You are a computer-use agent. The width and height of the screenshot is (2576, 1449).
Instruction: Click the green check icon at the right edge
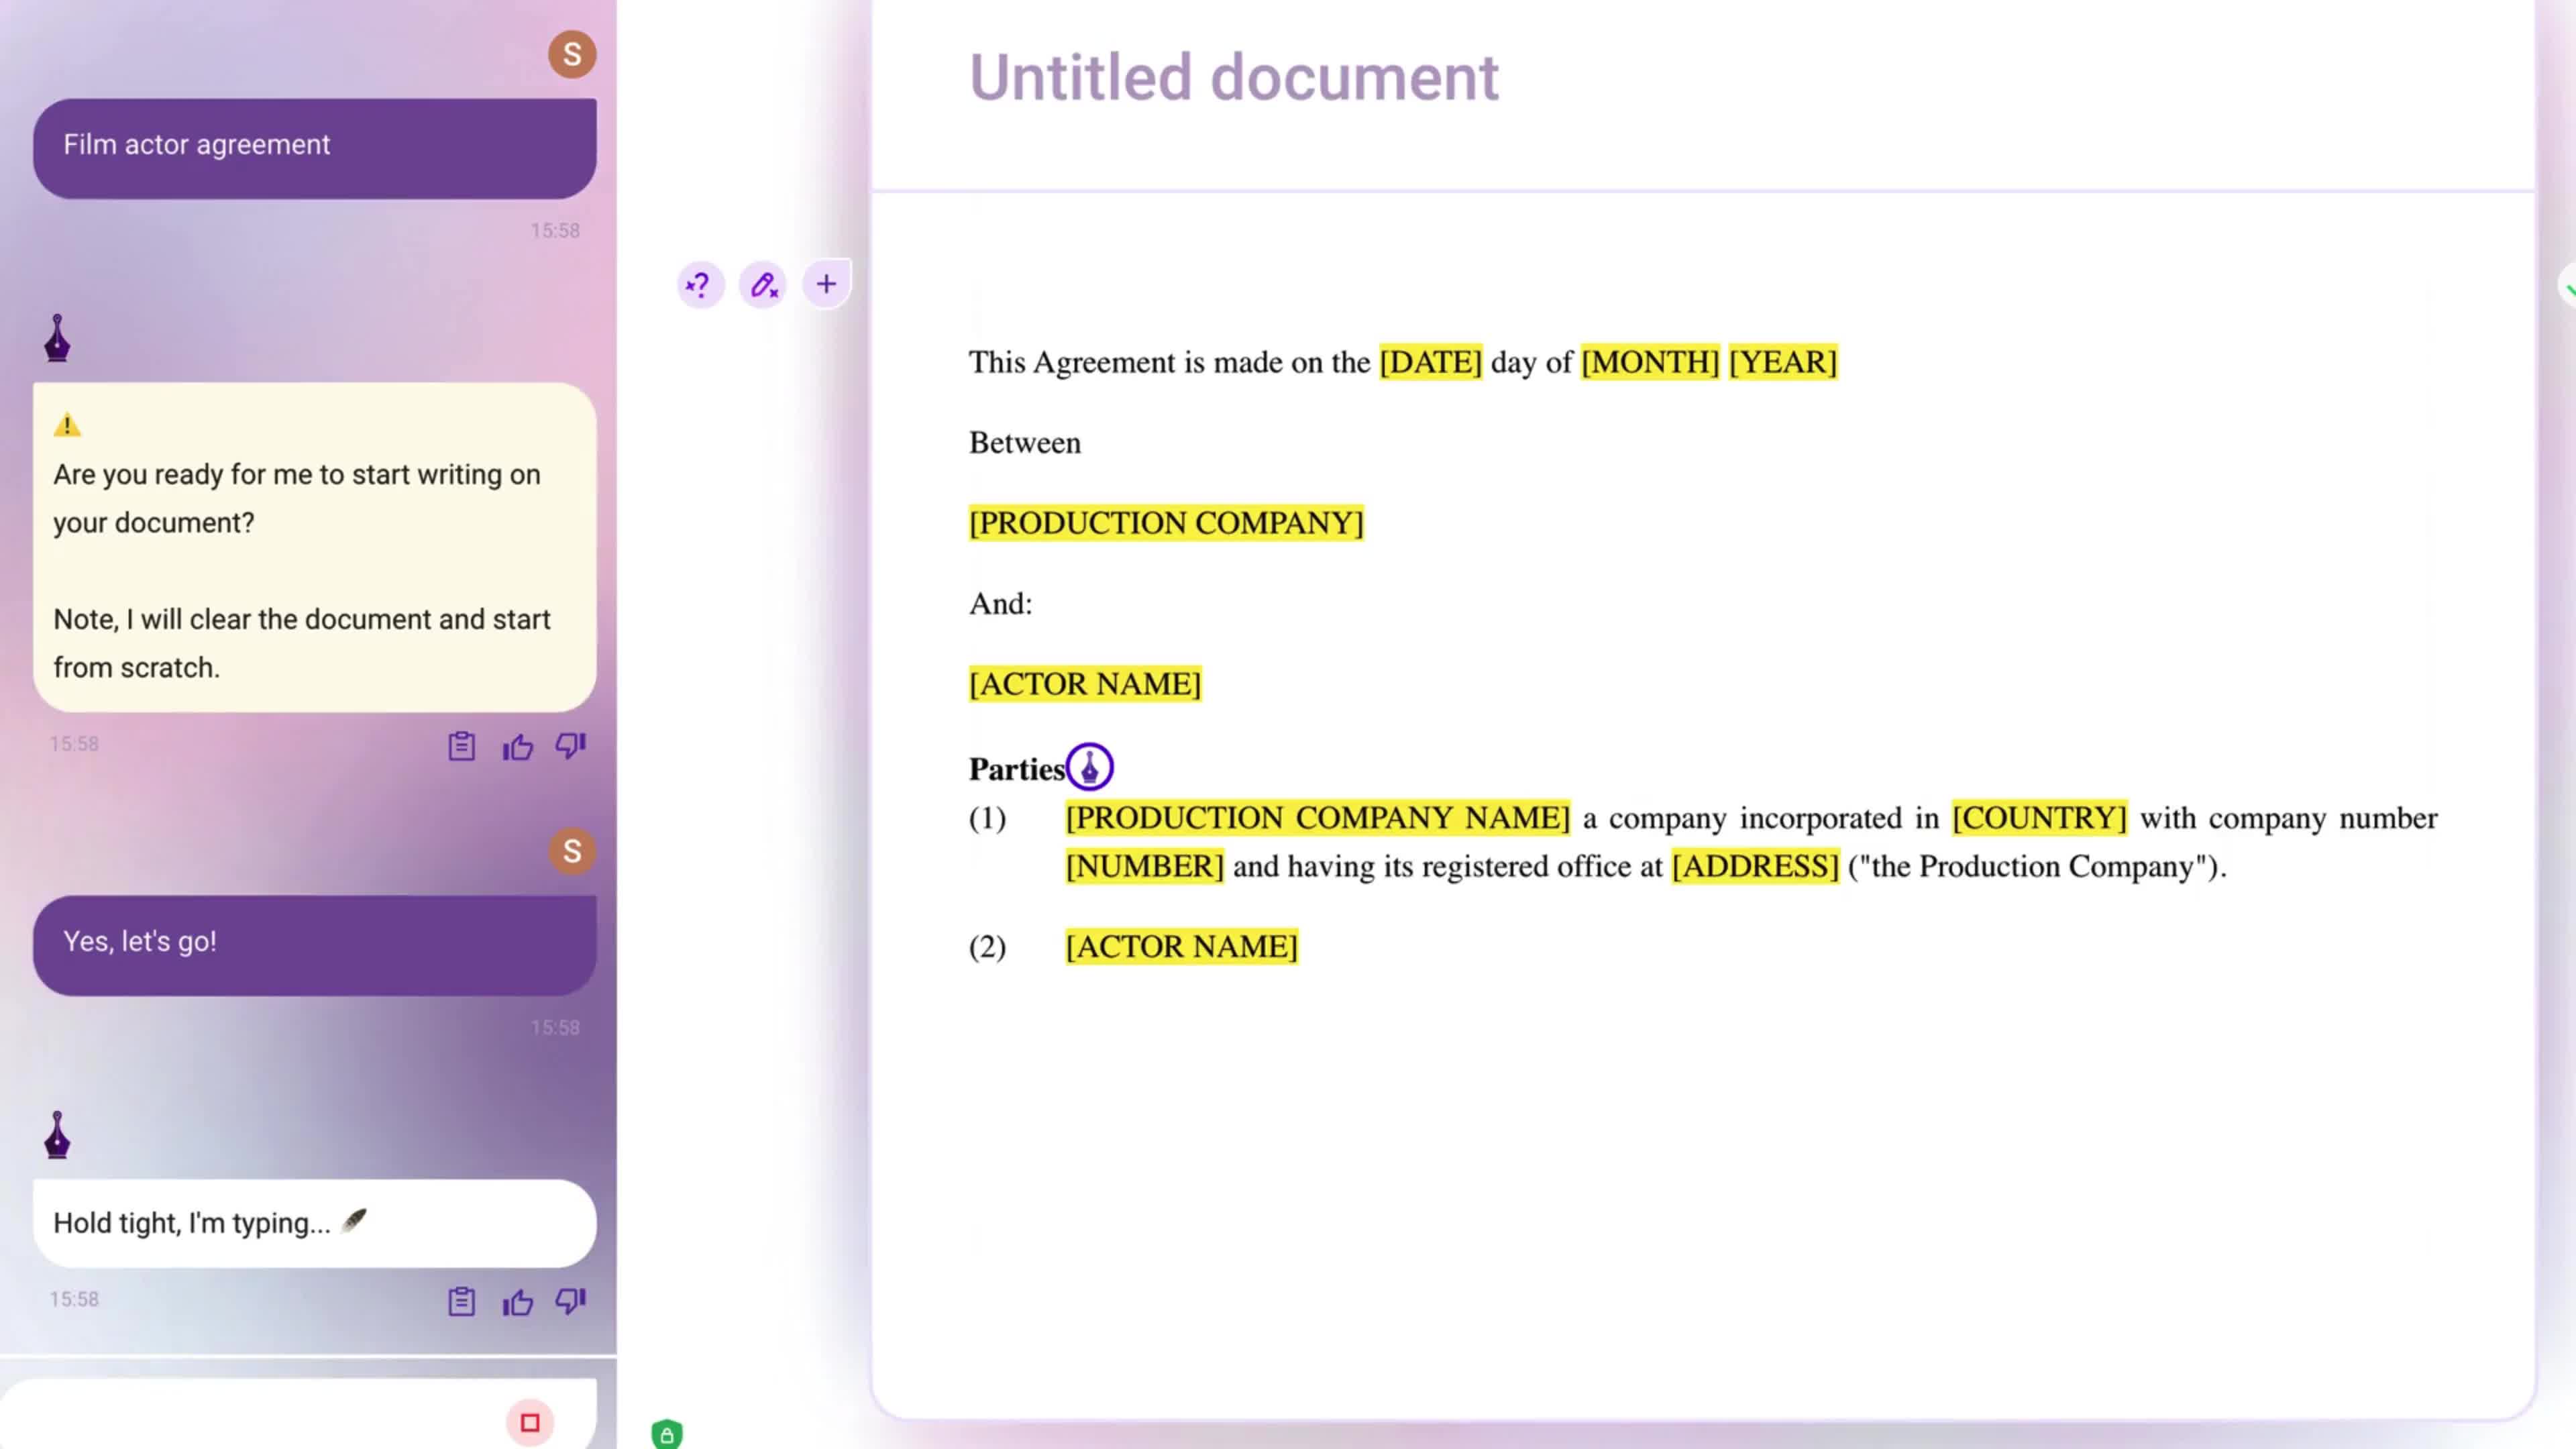click(x=2568, y=288)
